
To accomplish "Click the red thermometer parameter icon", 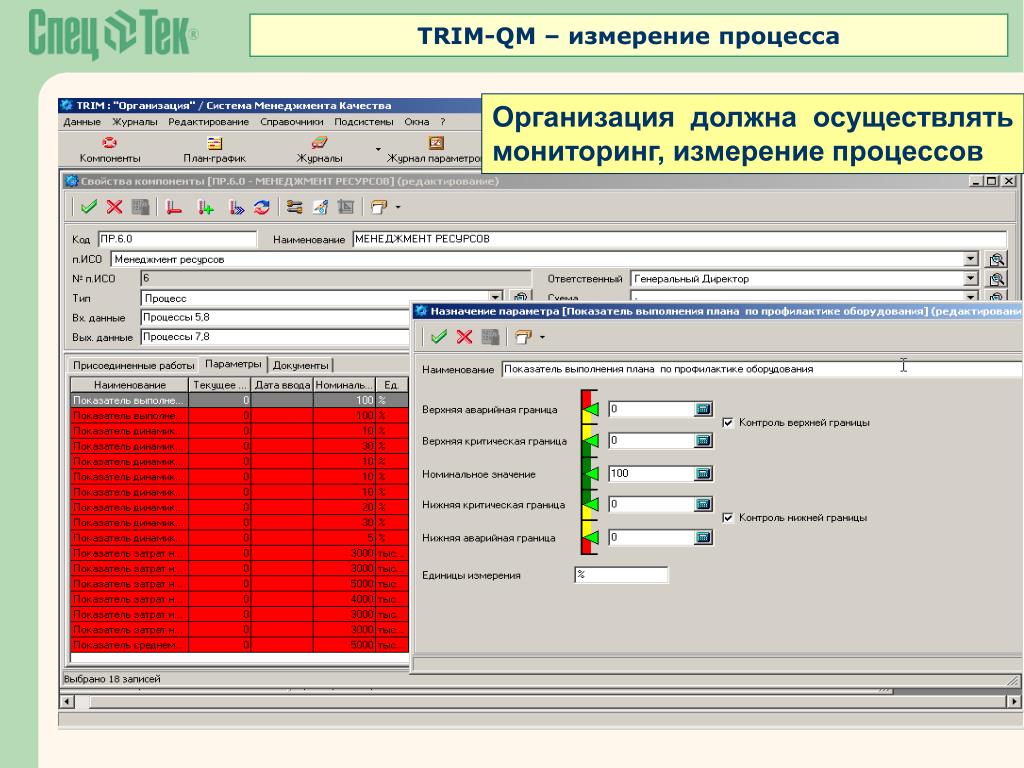I will tap(174, 208).
